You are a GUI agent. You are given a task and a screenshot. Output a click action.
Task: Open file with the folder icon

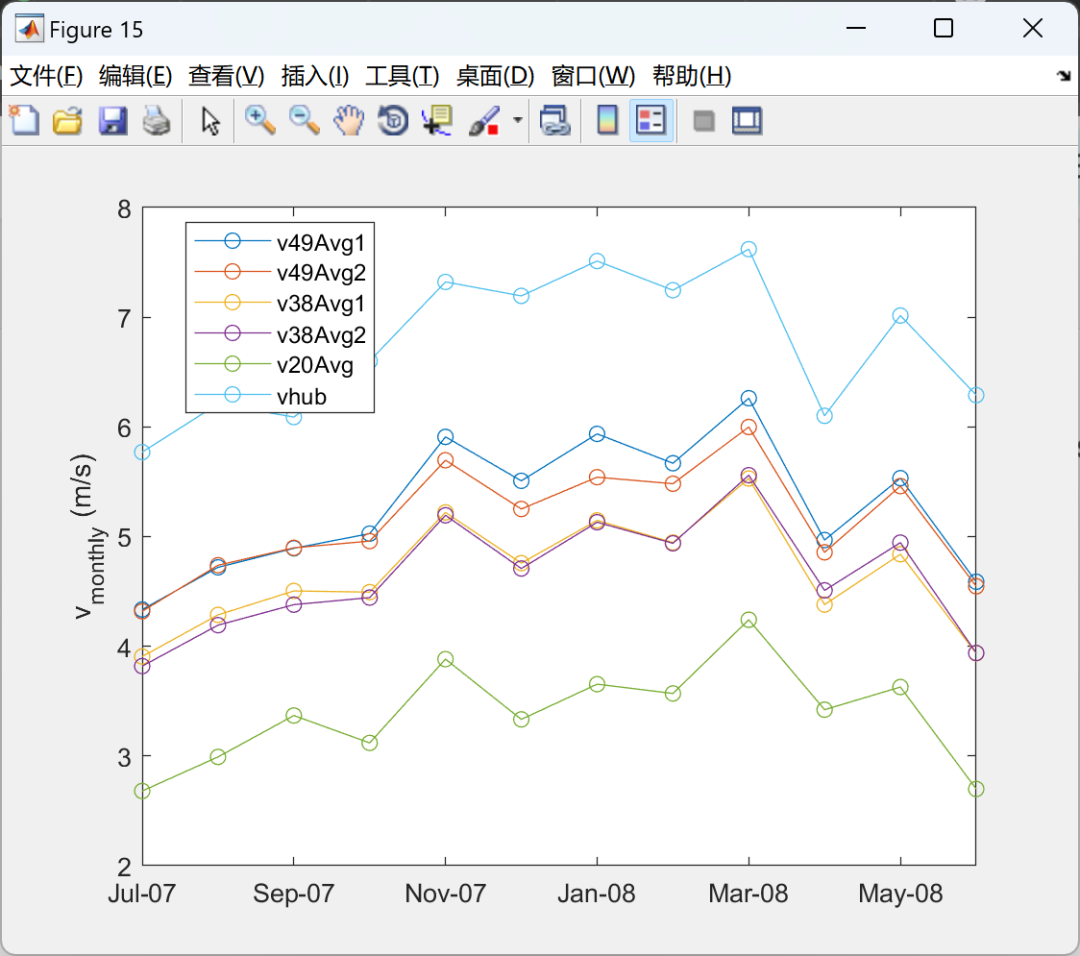pos(68,121)
